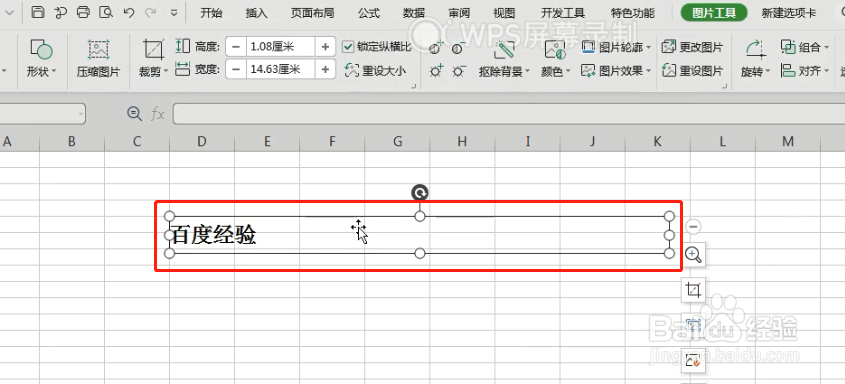The height and width of the screenshot is (384, 845).
Task: Select column M header
Action: pyautogui.click(x=788, y=142)
